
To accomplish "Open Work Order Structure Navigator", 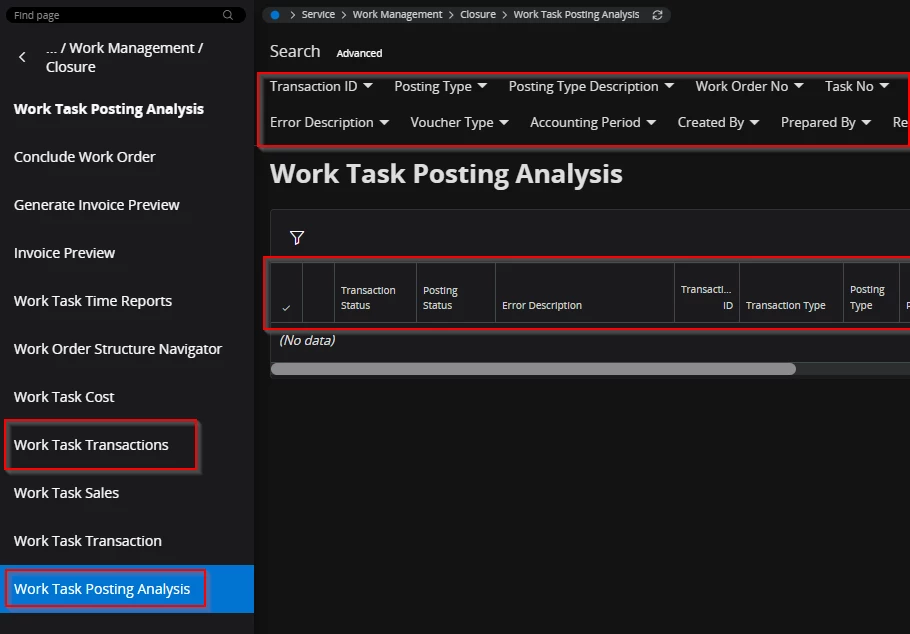I will pyautogui.click(x=118, y=349).
